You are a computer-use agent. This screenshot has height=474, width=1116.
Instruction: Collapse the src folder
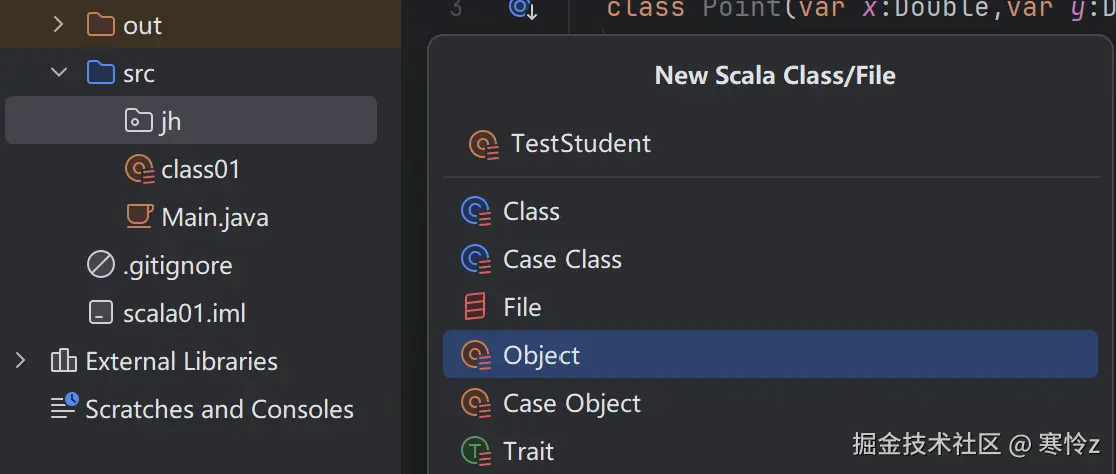[59, 73]
